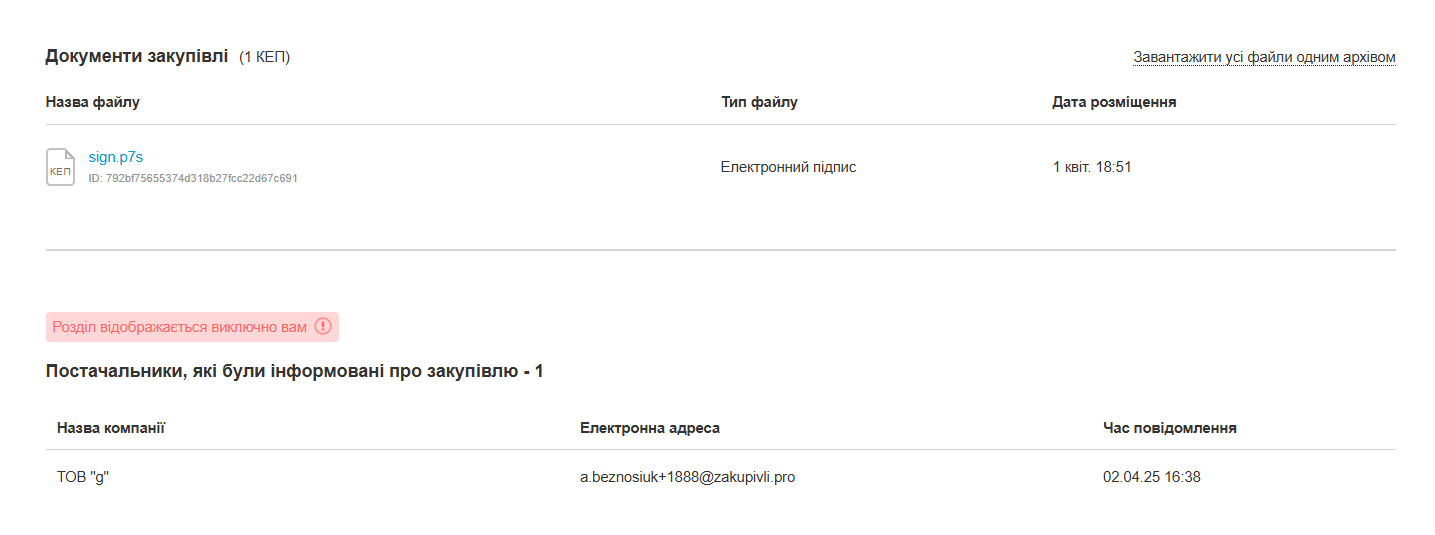Click the "Електронна адреса" column header
Image resolution: width=1435 pixels, height=535 pixels.
tap(649, 428)
